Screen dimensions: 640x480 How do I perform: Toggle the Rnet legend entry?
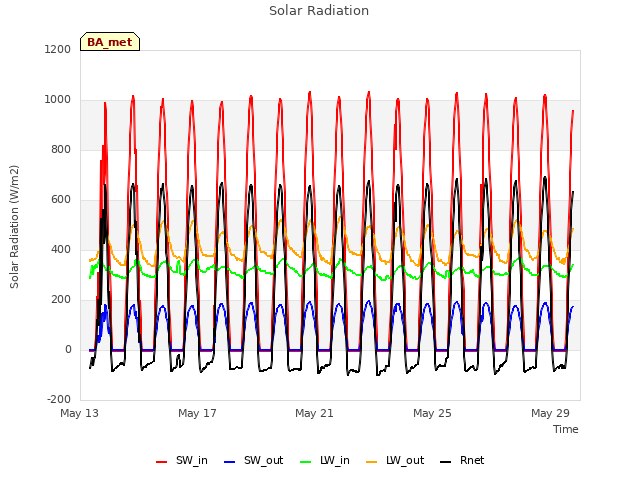pyautogui.click(x=462, y=461)
